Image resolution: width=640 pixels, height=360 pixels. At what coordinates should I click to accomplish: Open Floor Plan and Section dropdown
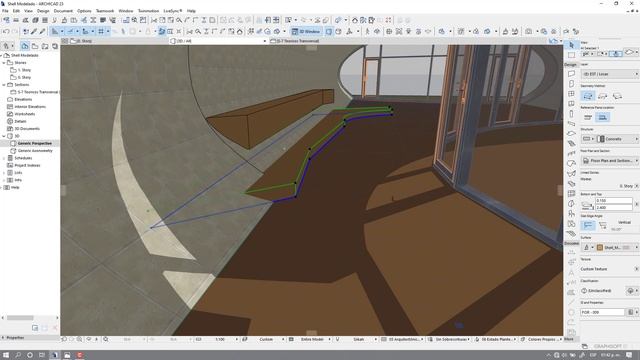click(610, 161)
